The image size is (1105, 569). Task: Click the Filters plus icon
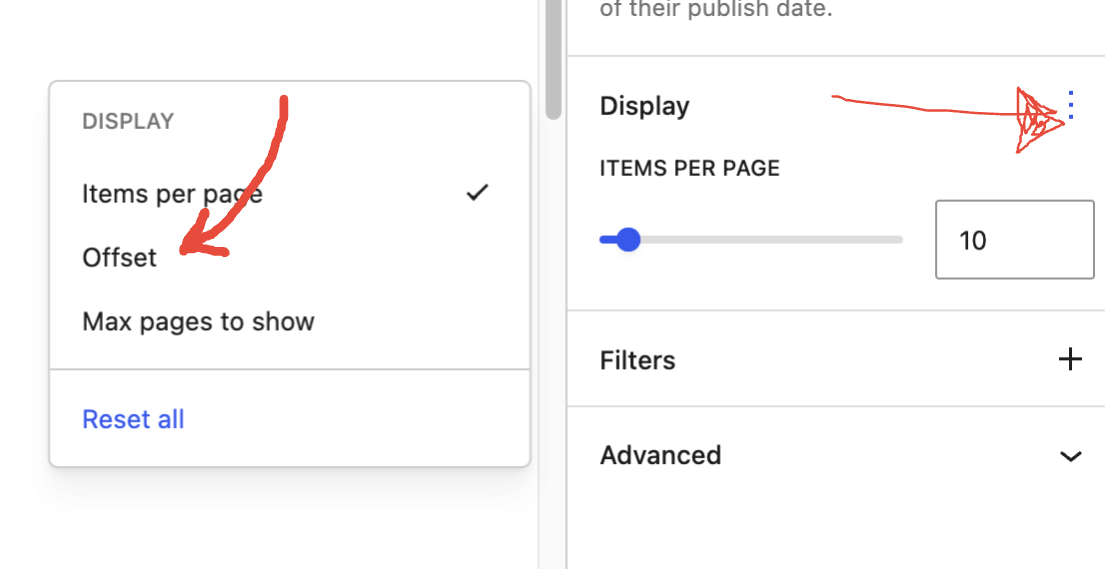pyautogui.click(x=1070, y=360)
